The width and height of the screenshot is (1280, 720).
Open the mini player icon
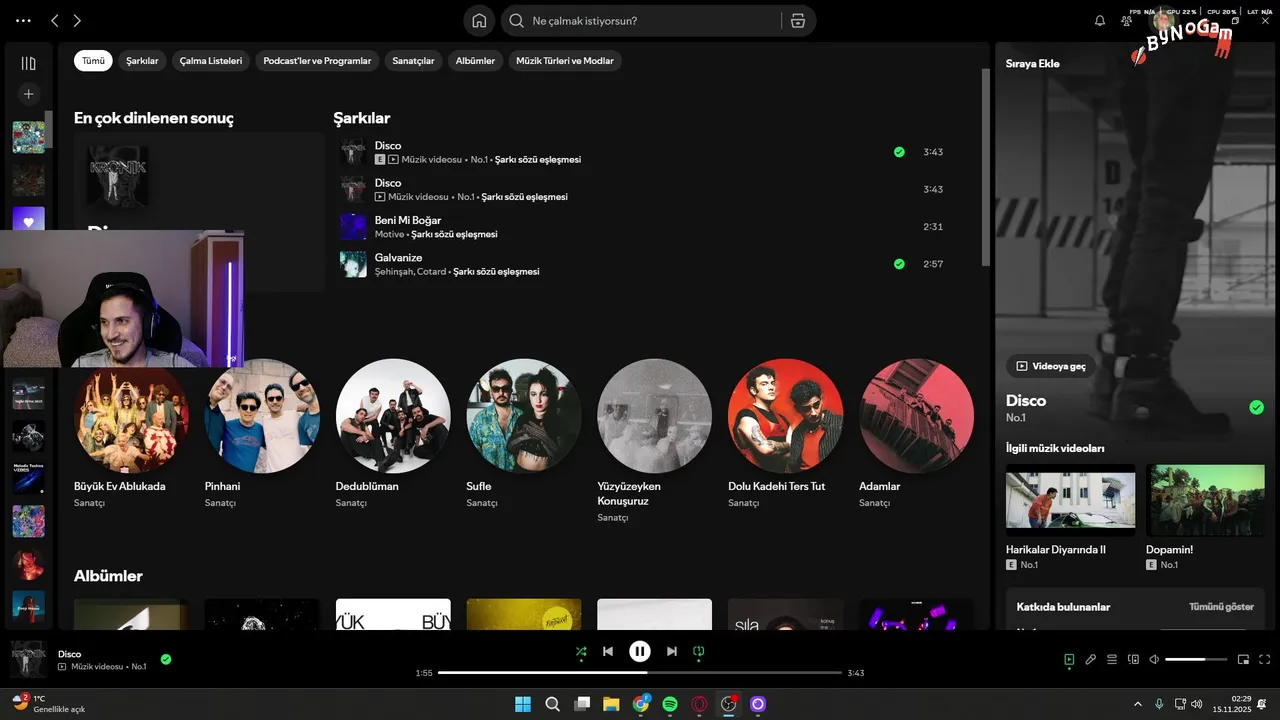click(1244, 659)
